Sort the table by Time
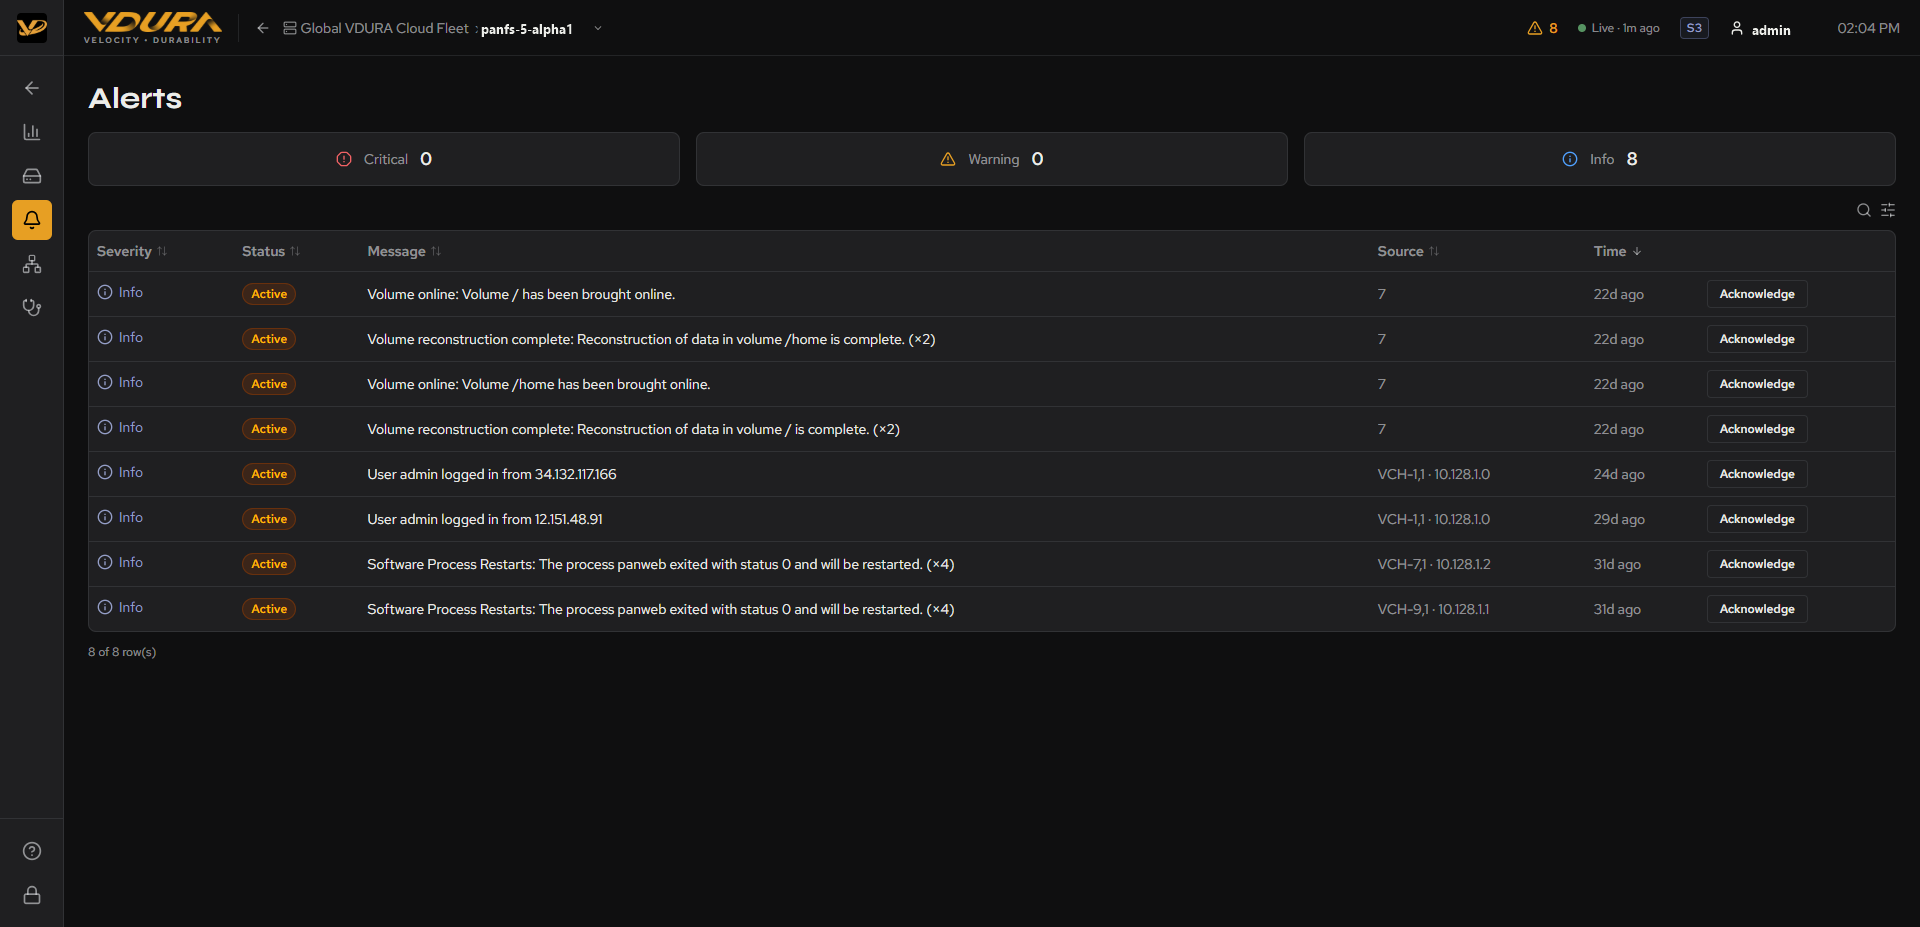This screenshot has height=927, width=1920. click(x=1617, y=251)
